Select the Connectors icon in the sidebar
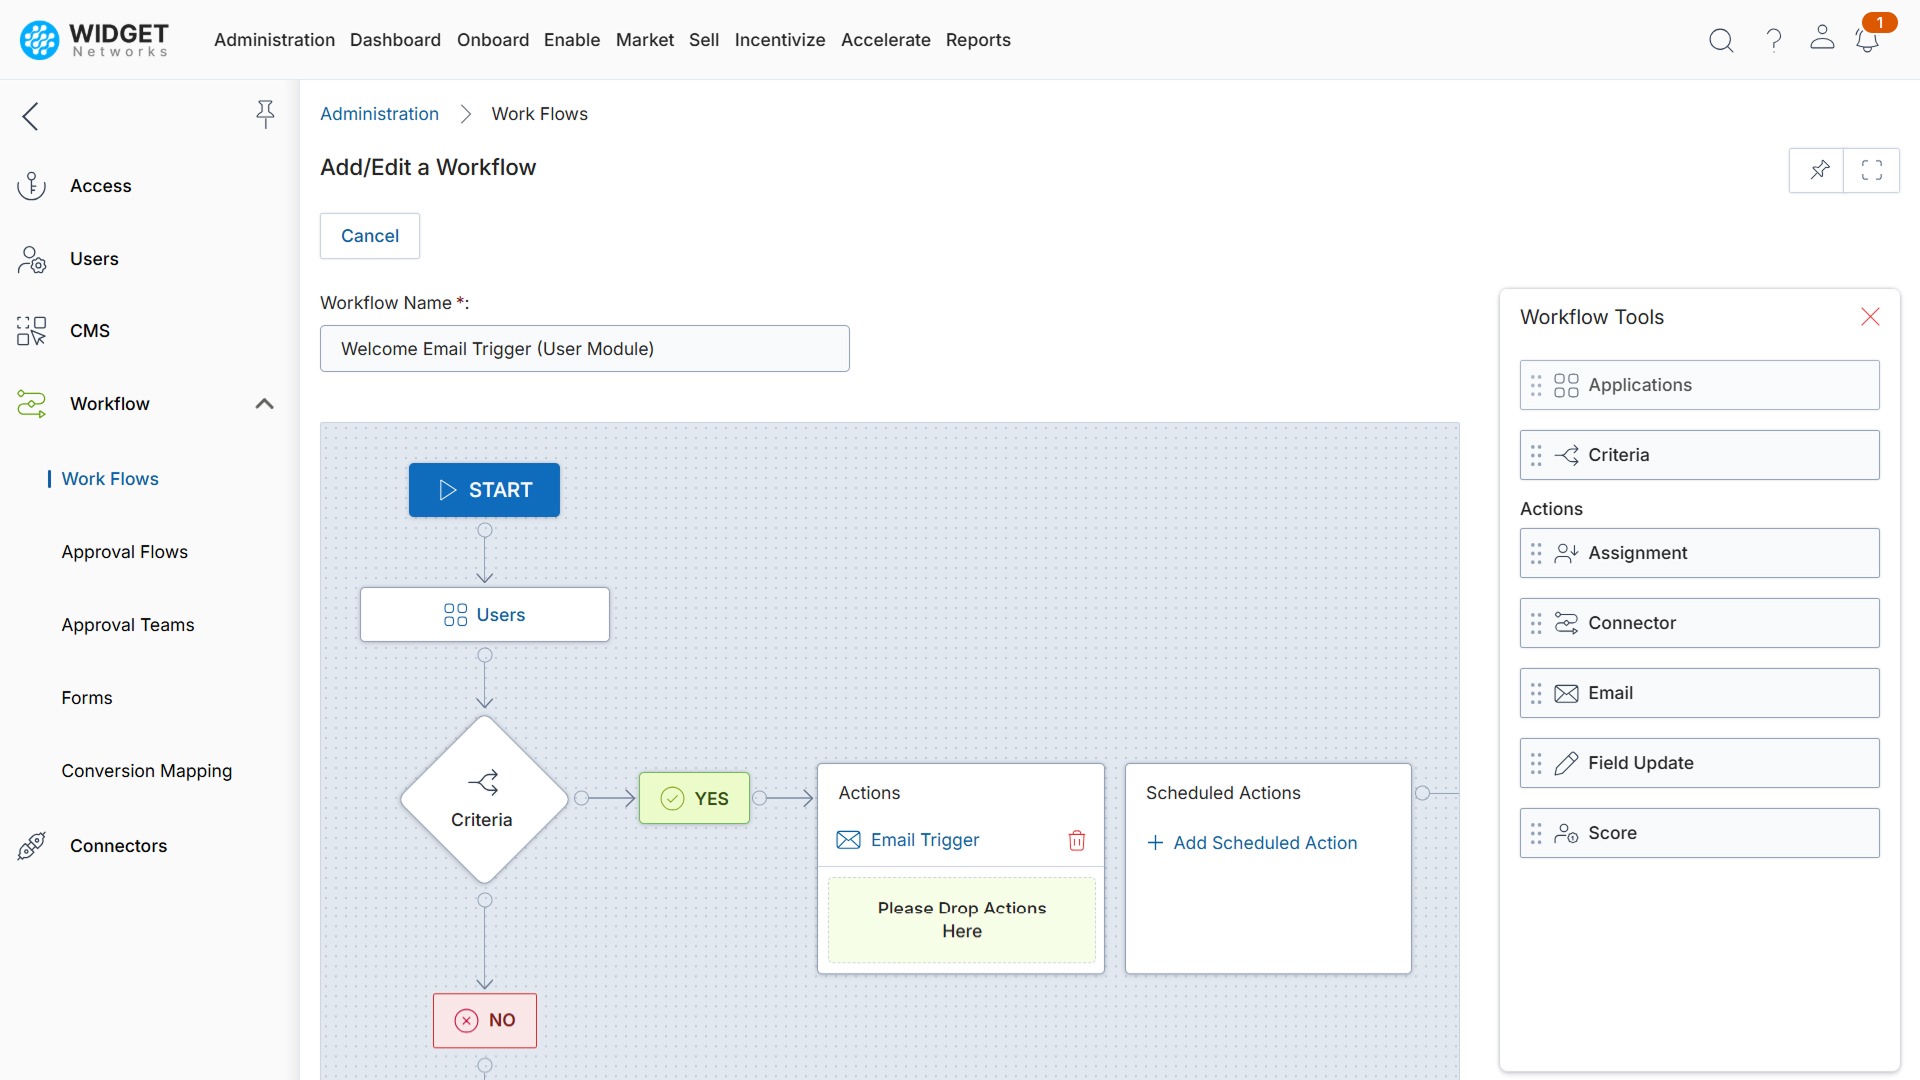This screenshot has height=1080, width=1920. click(31, 845)
